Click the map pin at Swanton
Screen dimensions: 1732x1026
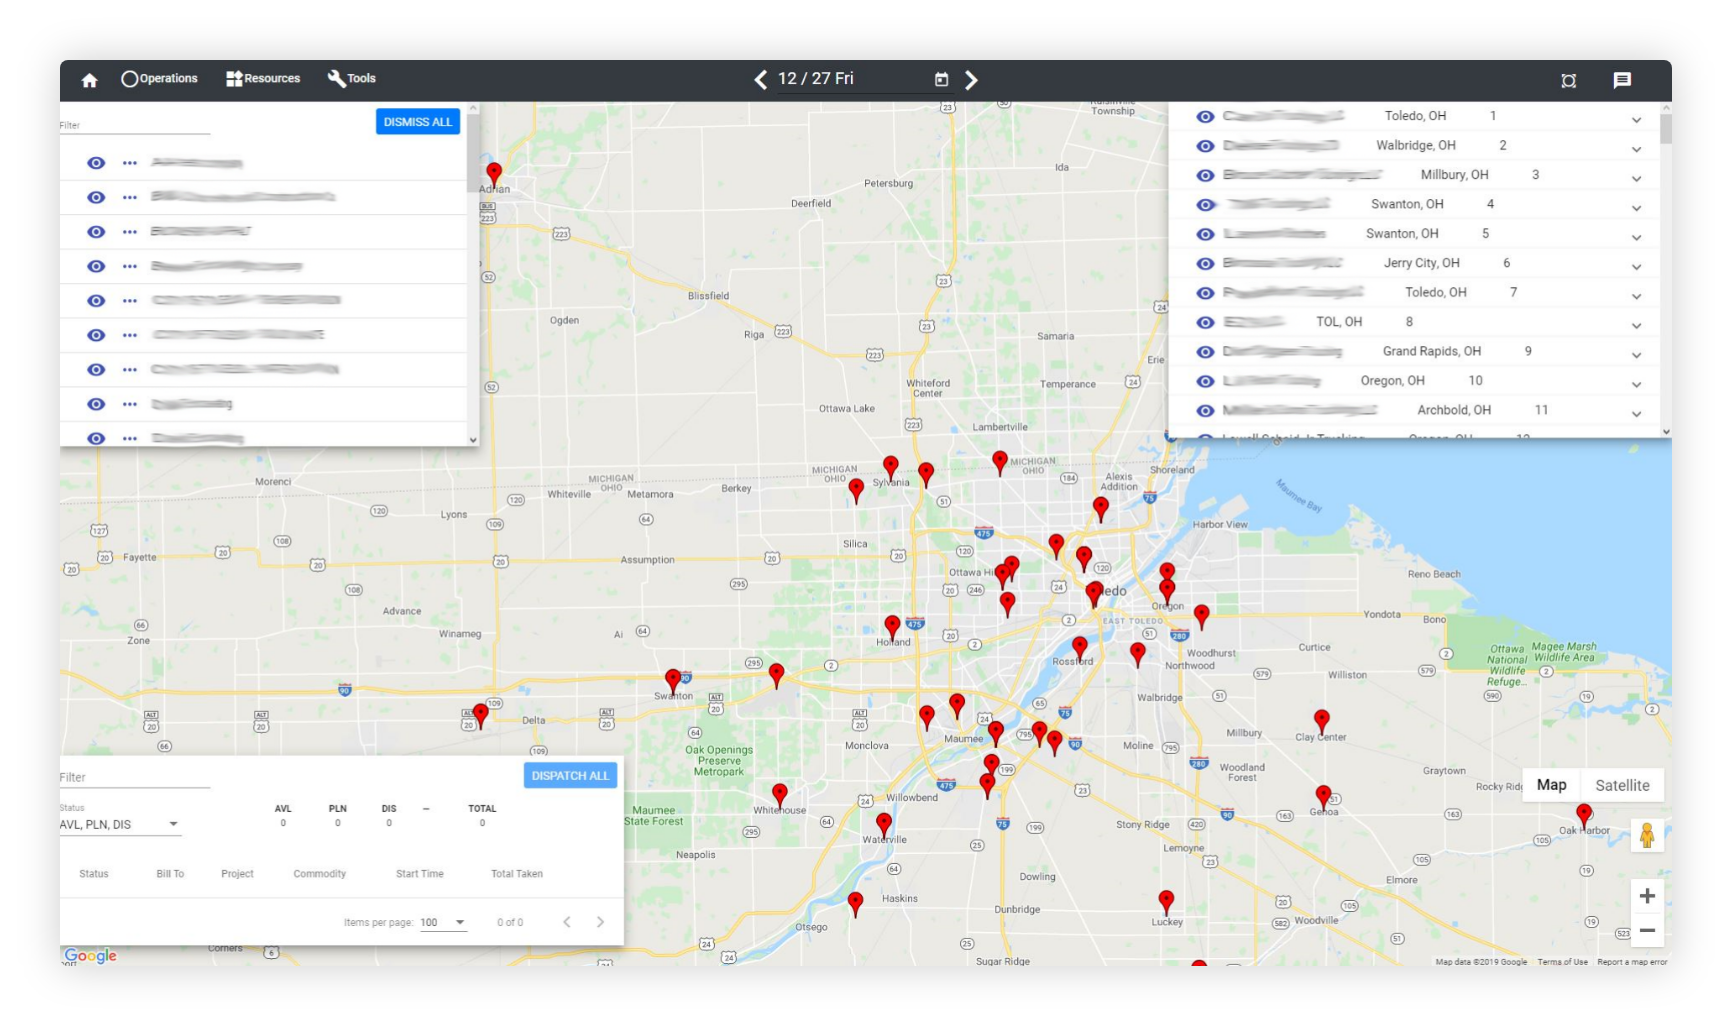[x=673, y=682]
